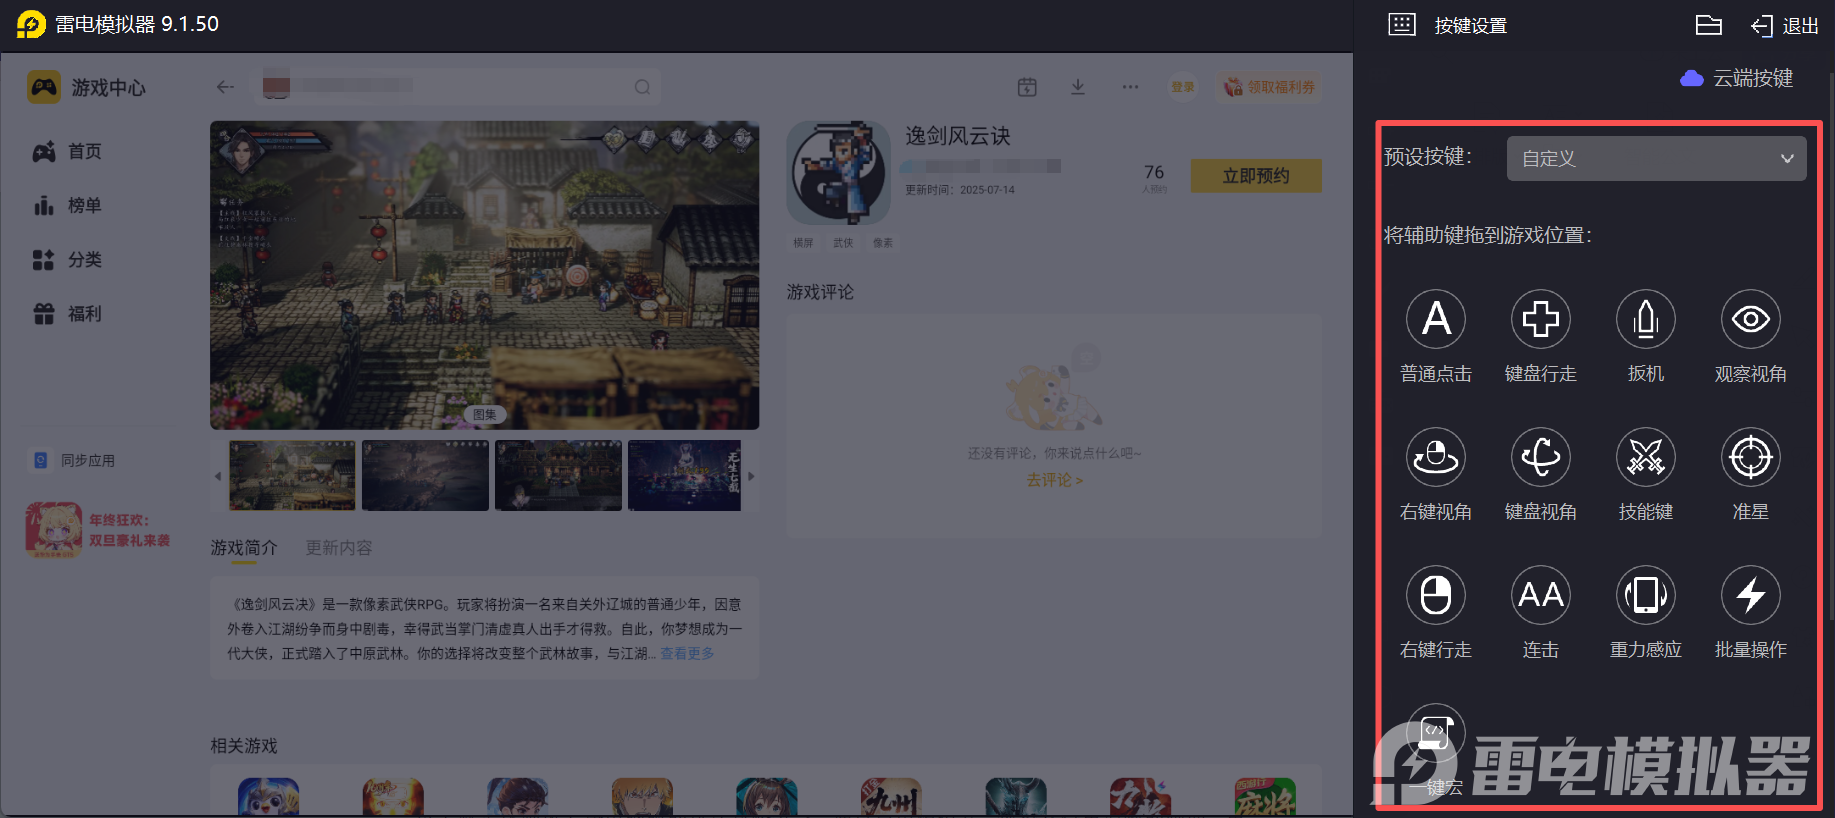
Task: Click the 相关游戏 heading
Action: (x=244, y=746)
